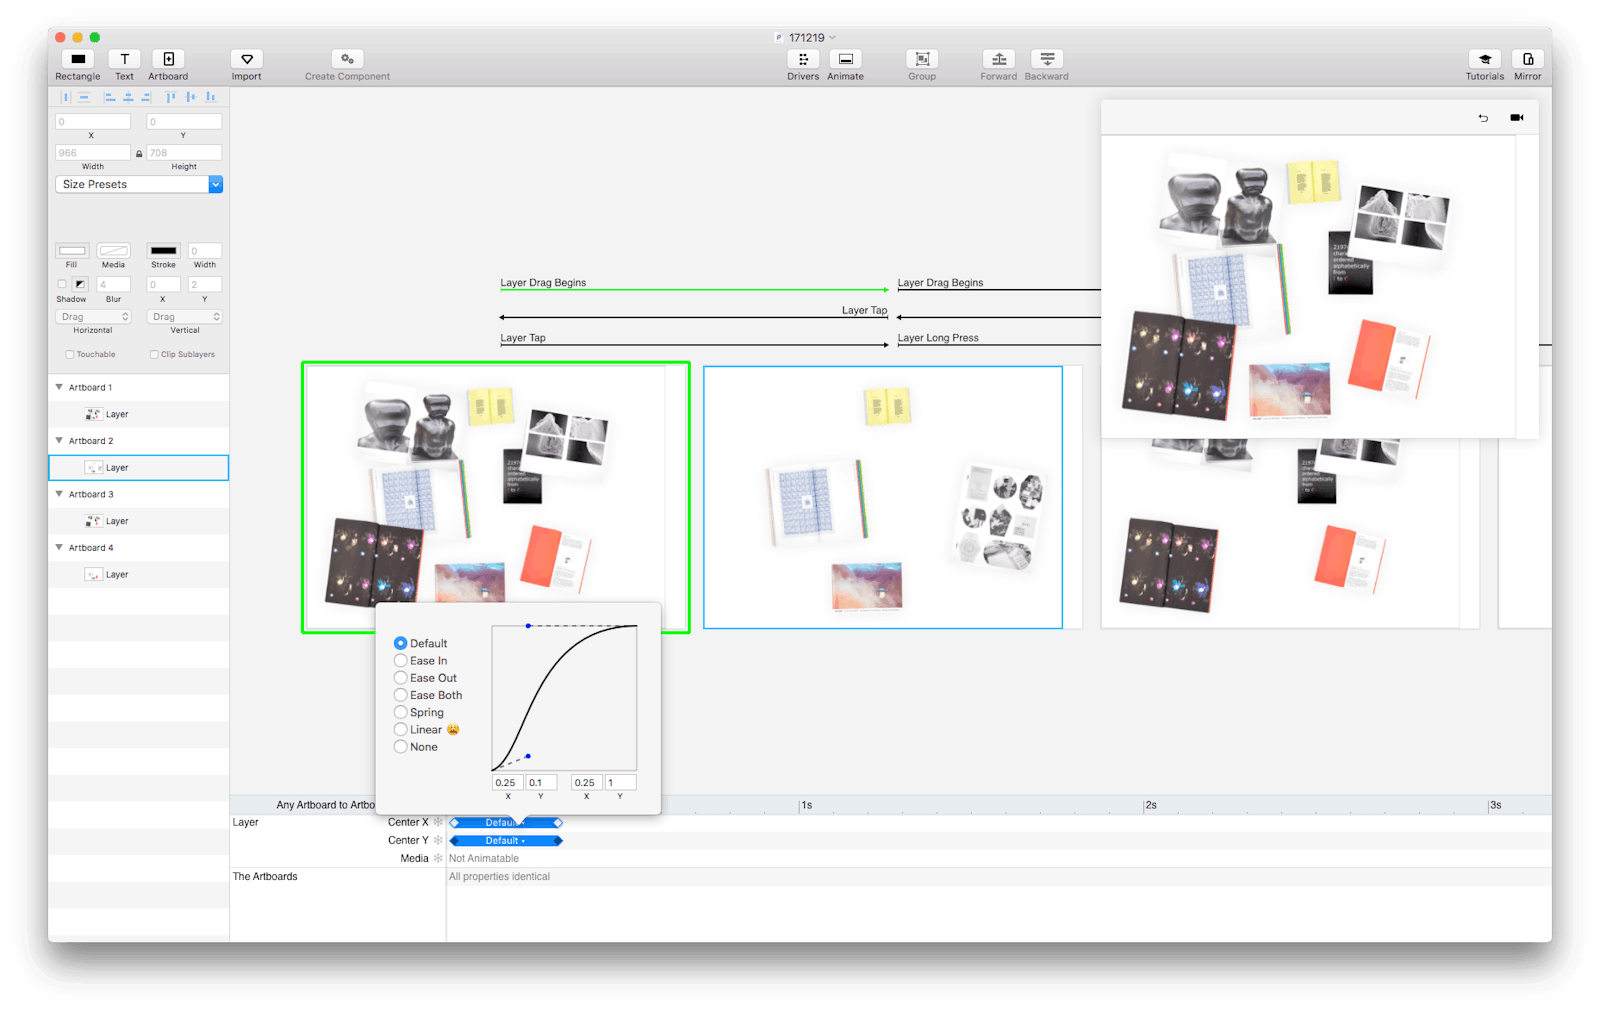The height and width of the screenshot is (1011, 1600).
Task: Click the Fill color swatch
Action: point(72,251)
